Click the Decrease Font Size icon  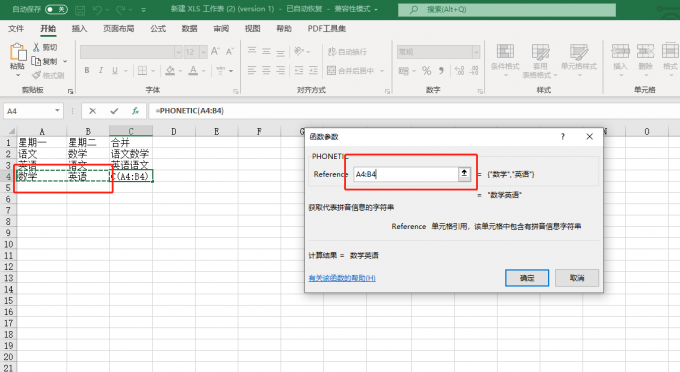(x=229, y=52)
